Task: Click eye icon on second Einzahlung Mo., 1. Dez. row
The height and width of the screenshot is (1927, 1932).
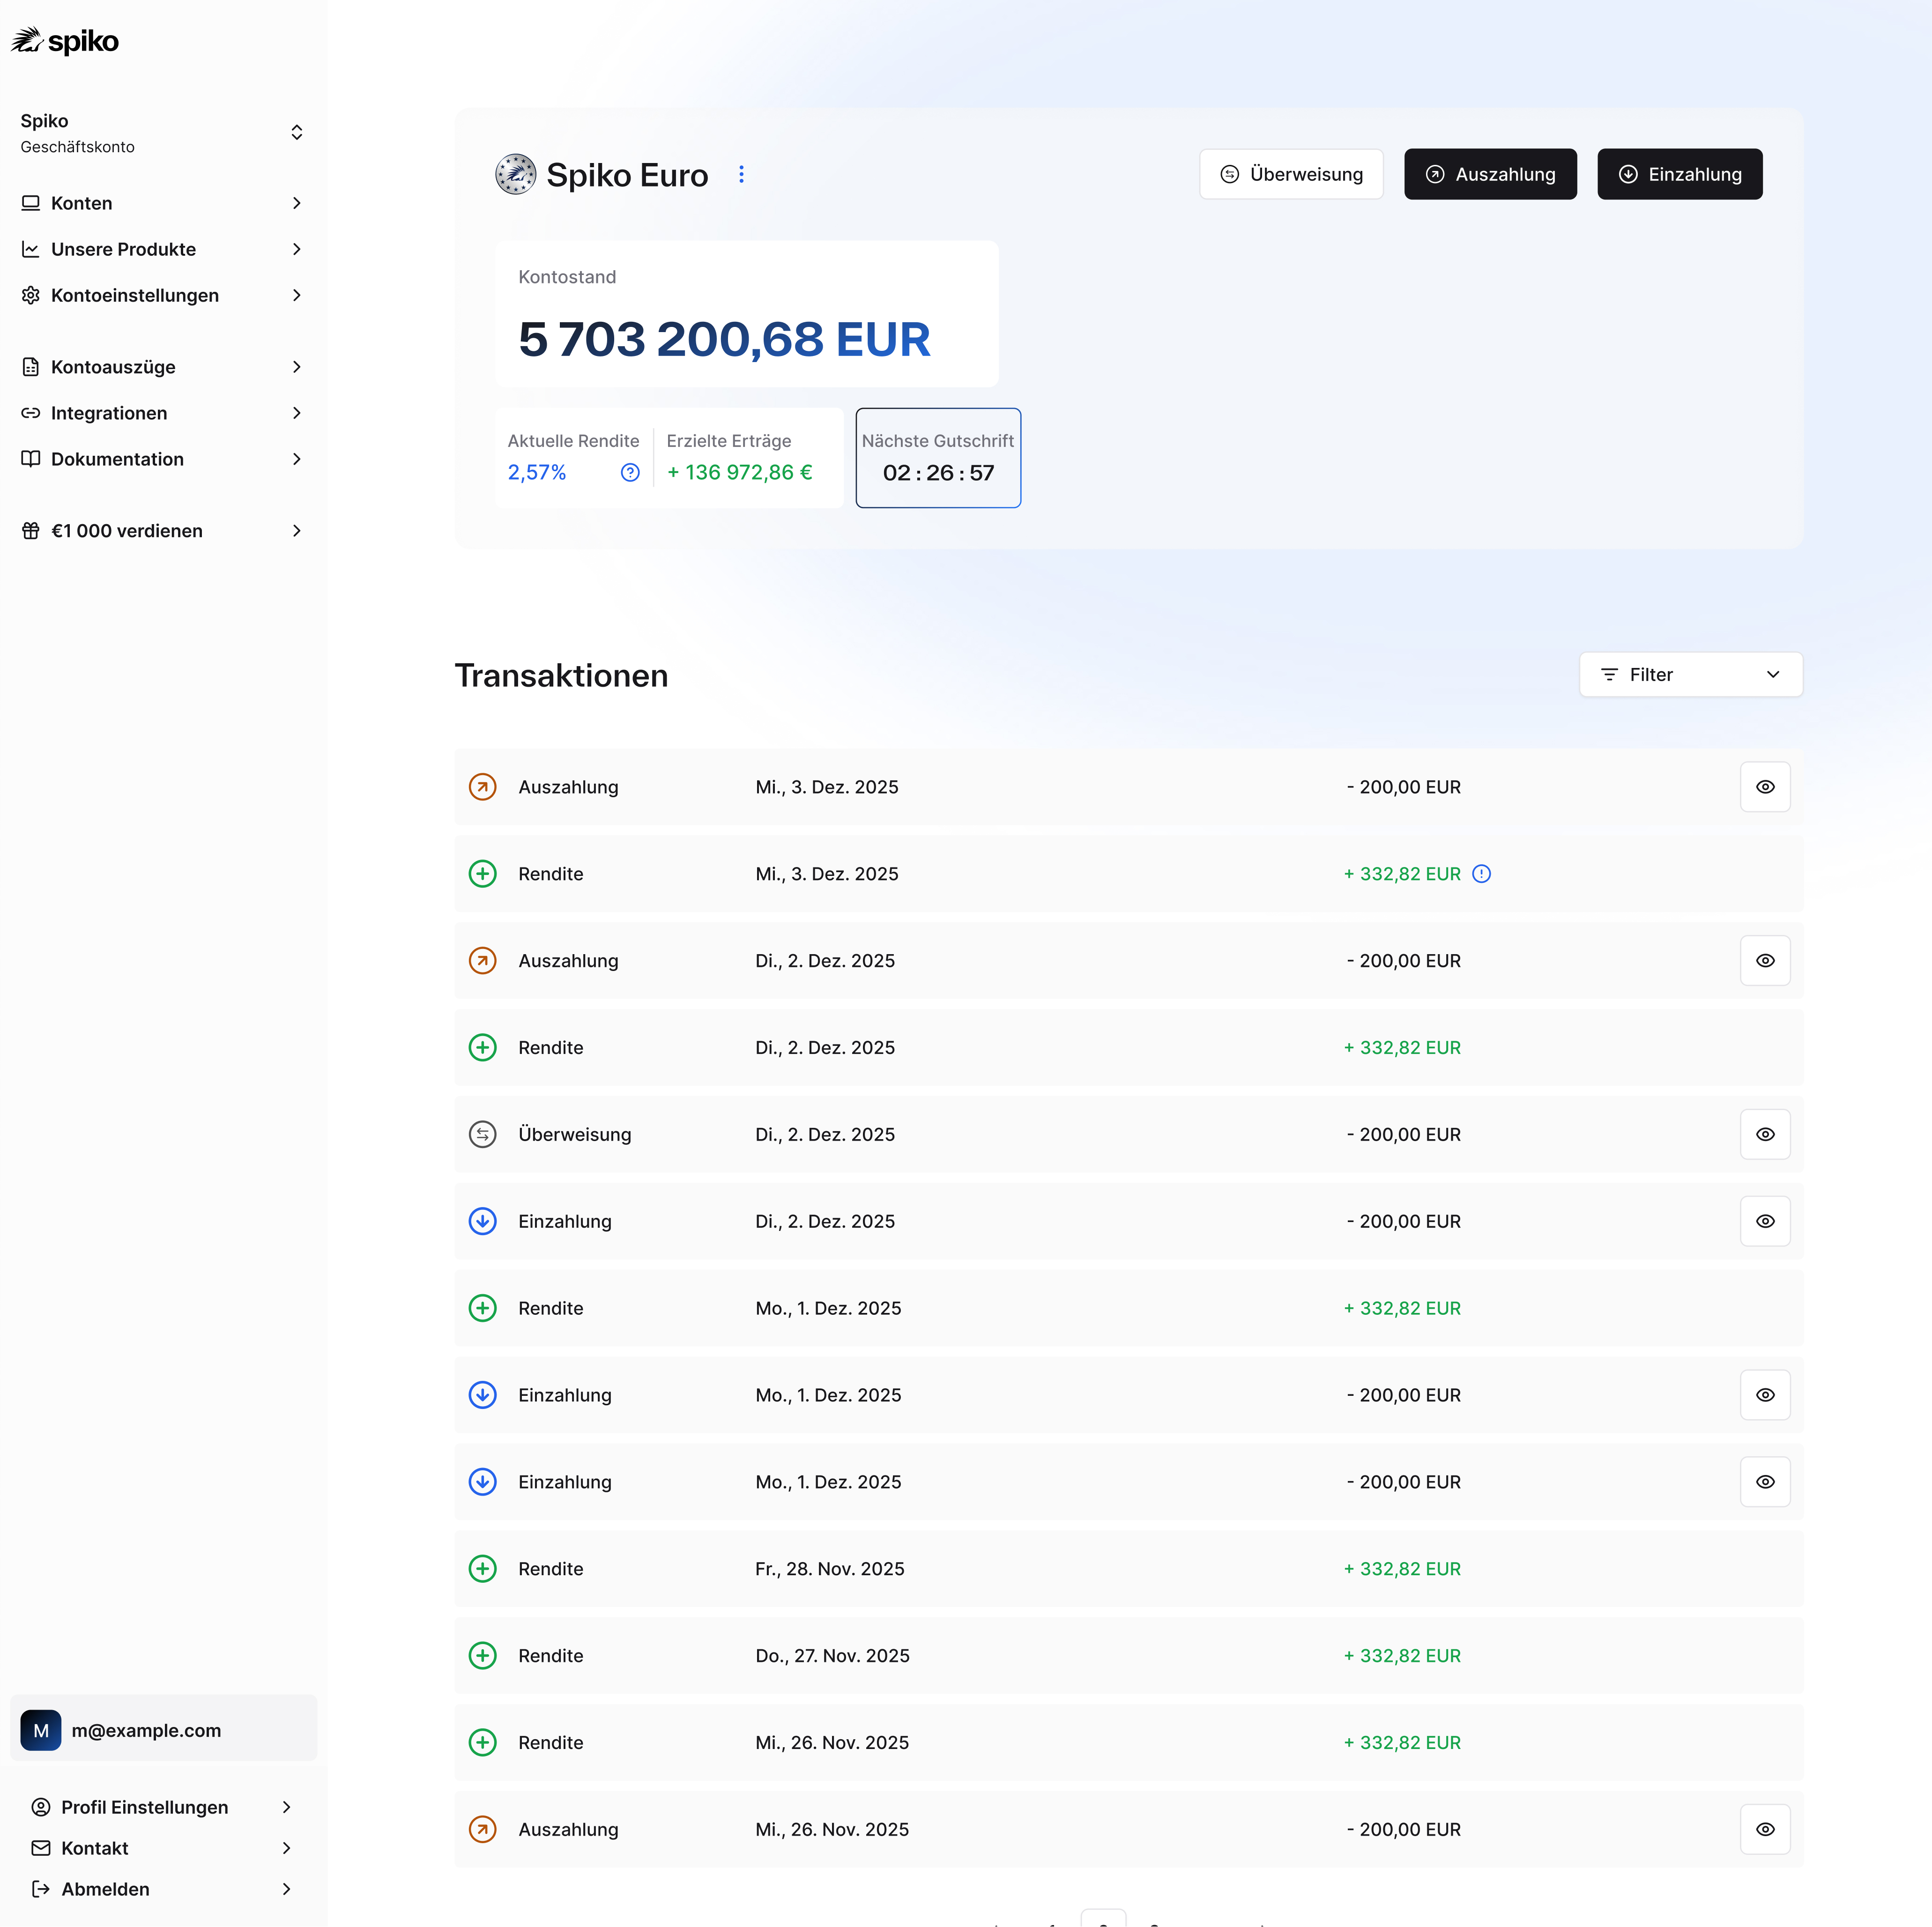Action: pos(1765,1482)
